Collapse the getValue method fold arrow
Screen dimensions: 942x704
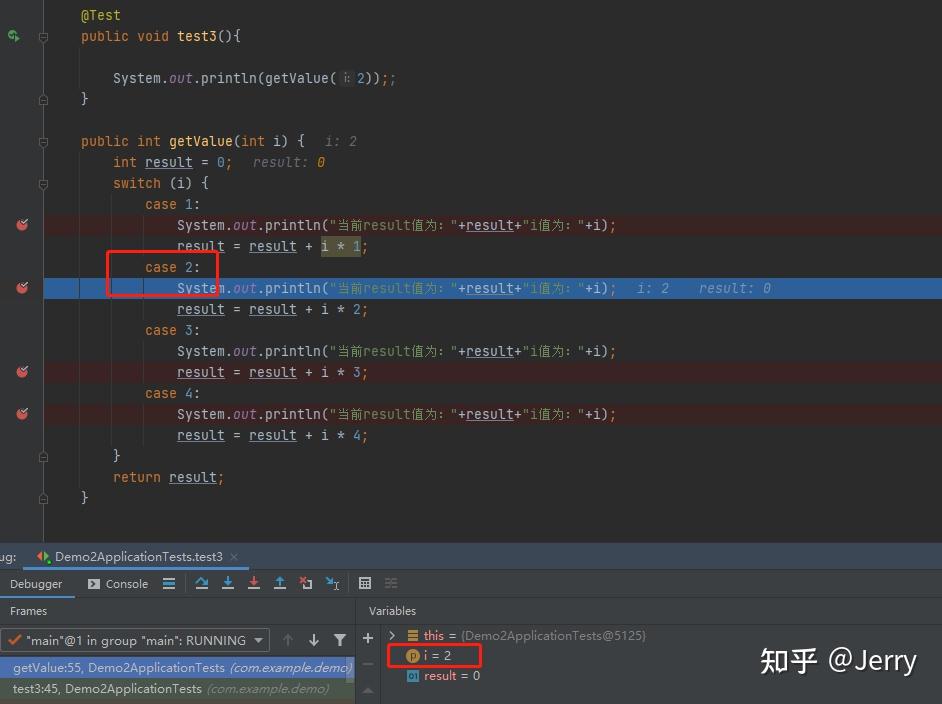click(x=42, y=141)
